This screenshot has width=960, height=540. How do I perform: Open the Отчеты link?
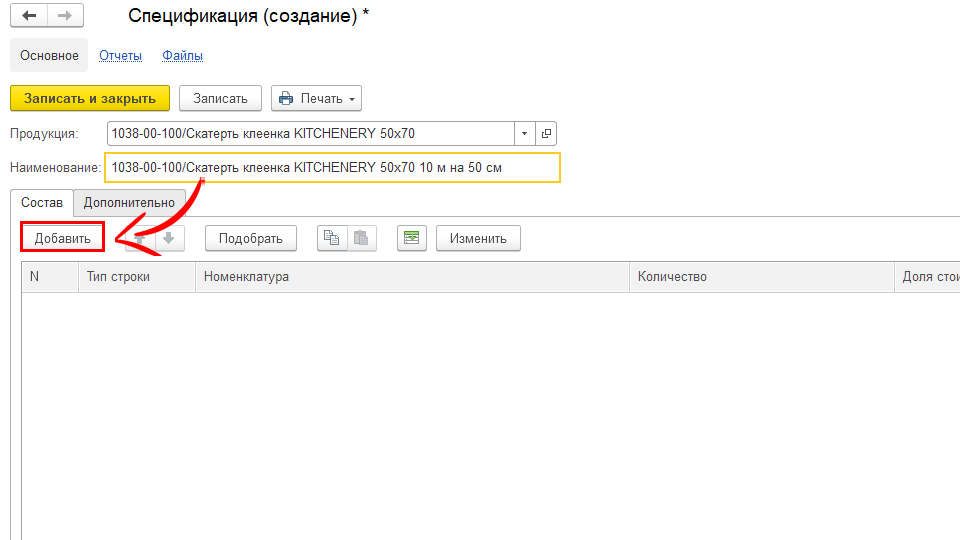click(120, 56)
